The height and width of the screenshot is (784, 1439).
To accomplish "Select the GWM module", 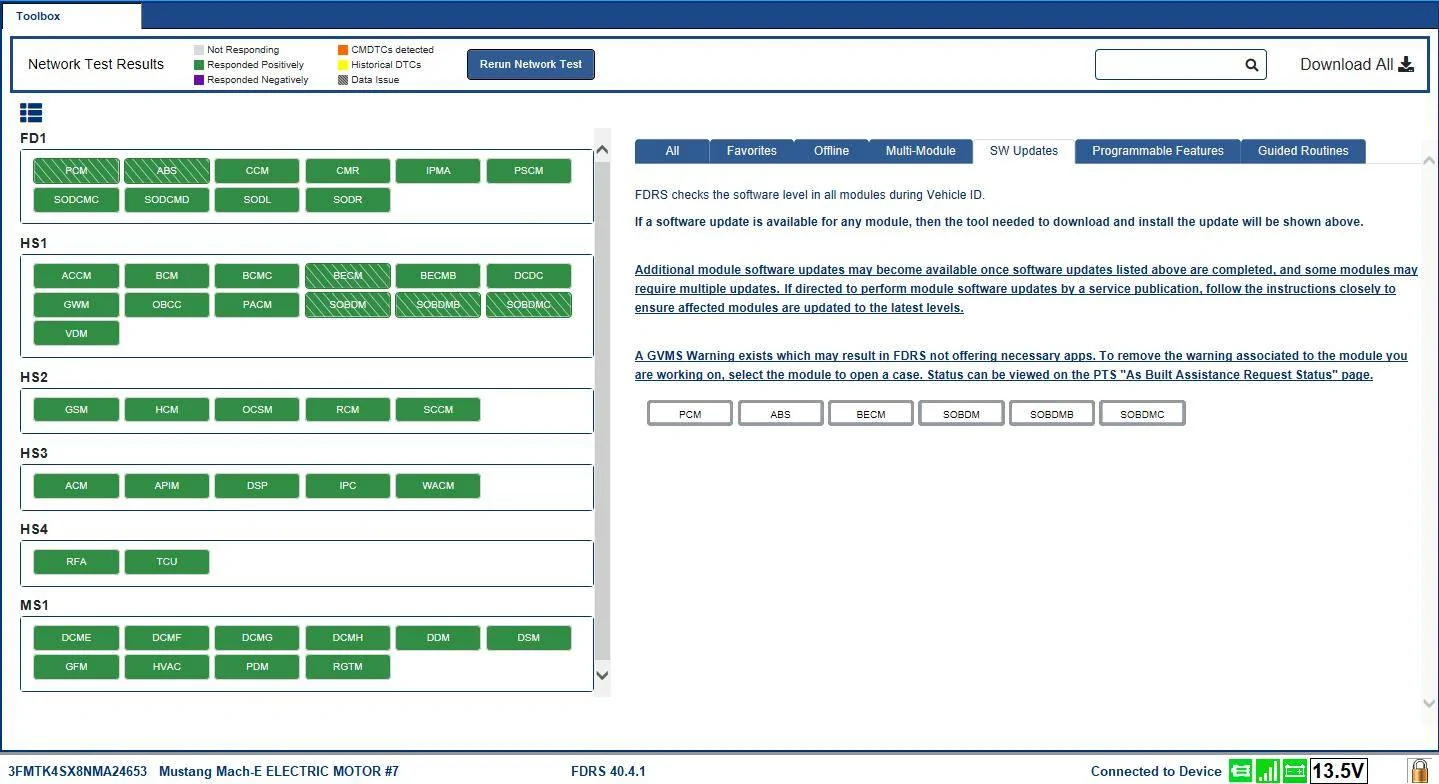I will (76, 305).
